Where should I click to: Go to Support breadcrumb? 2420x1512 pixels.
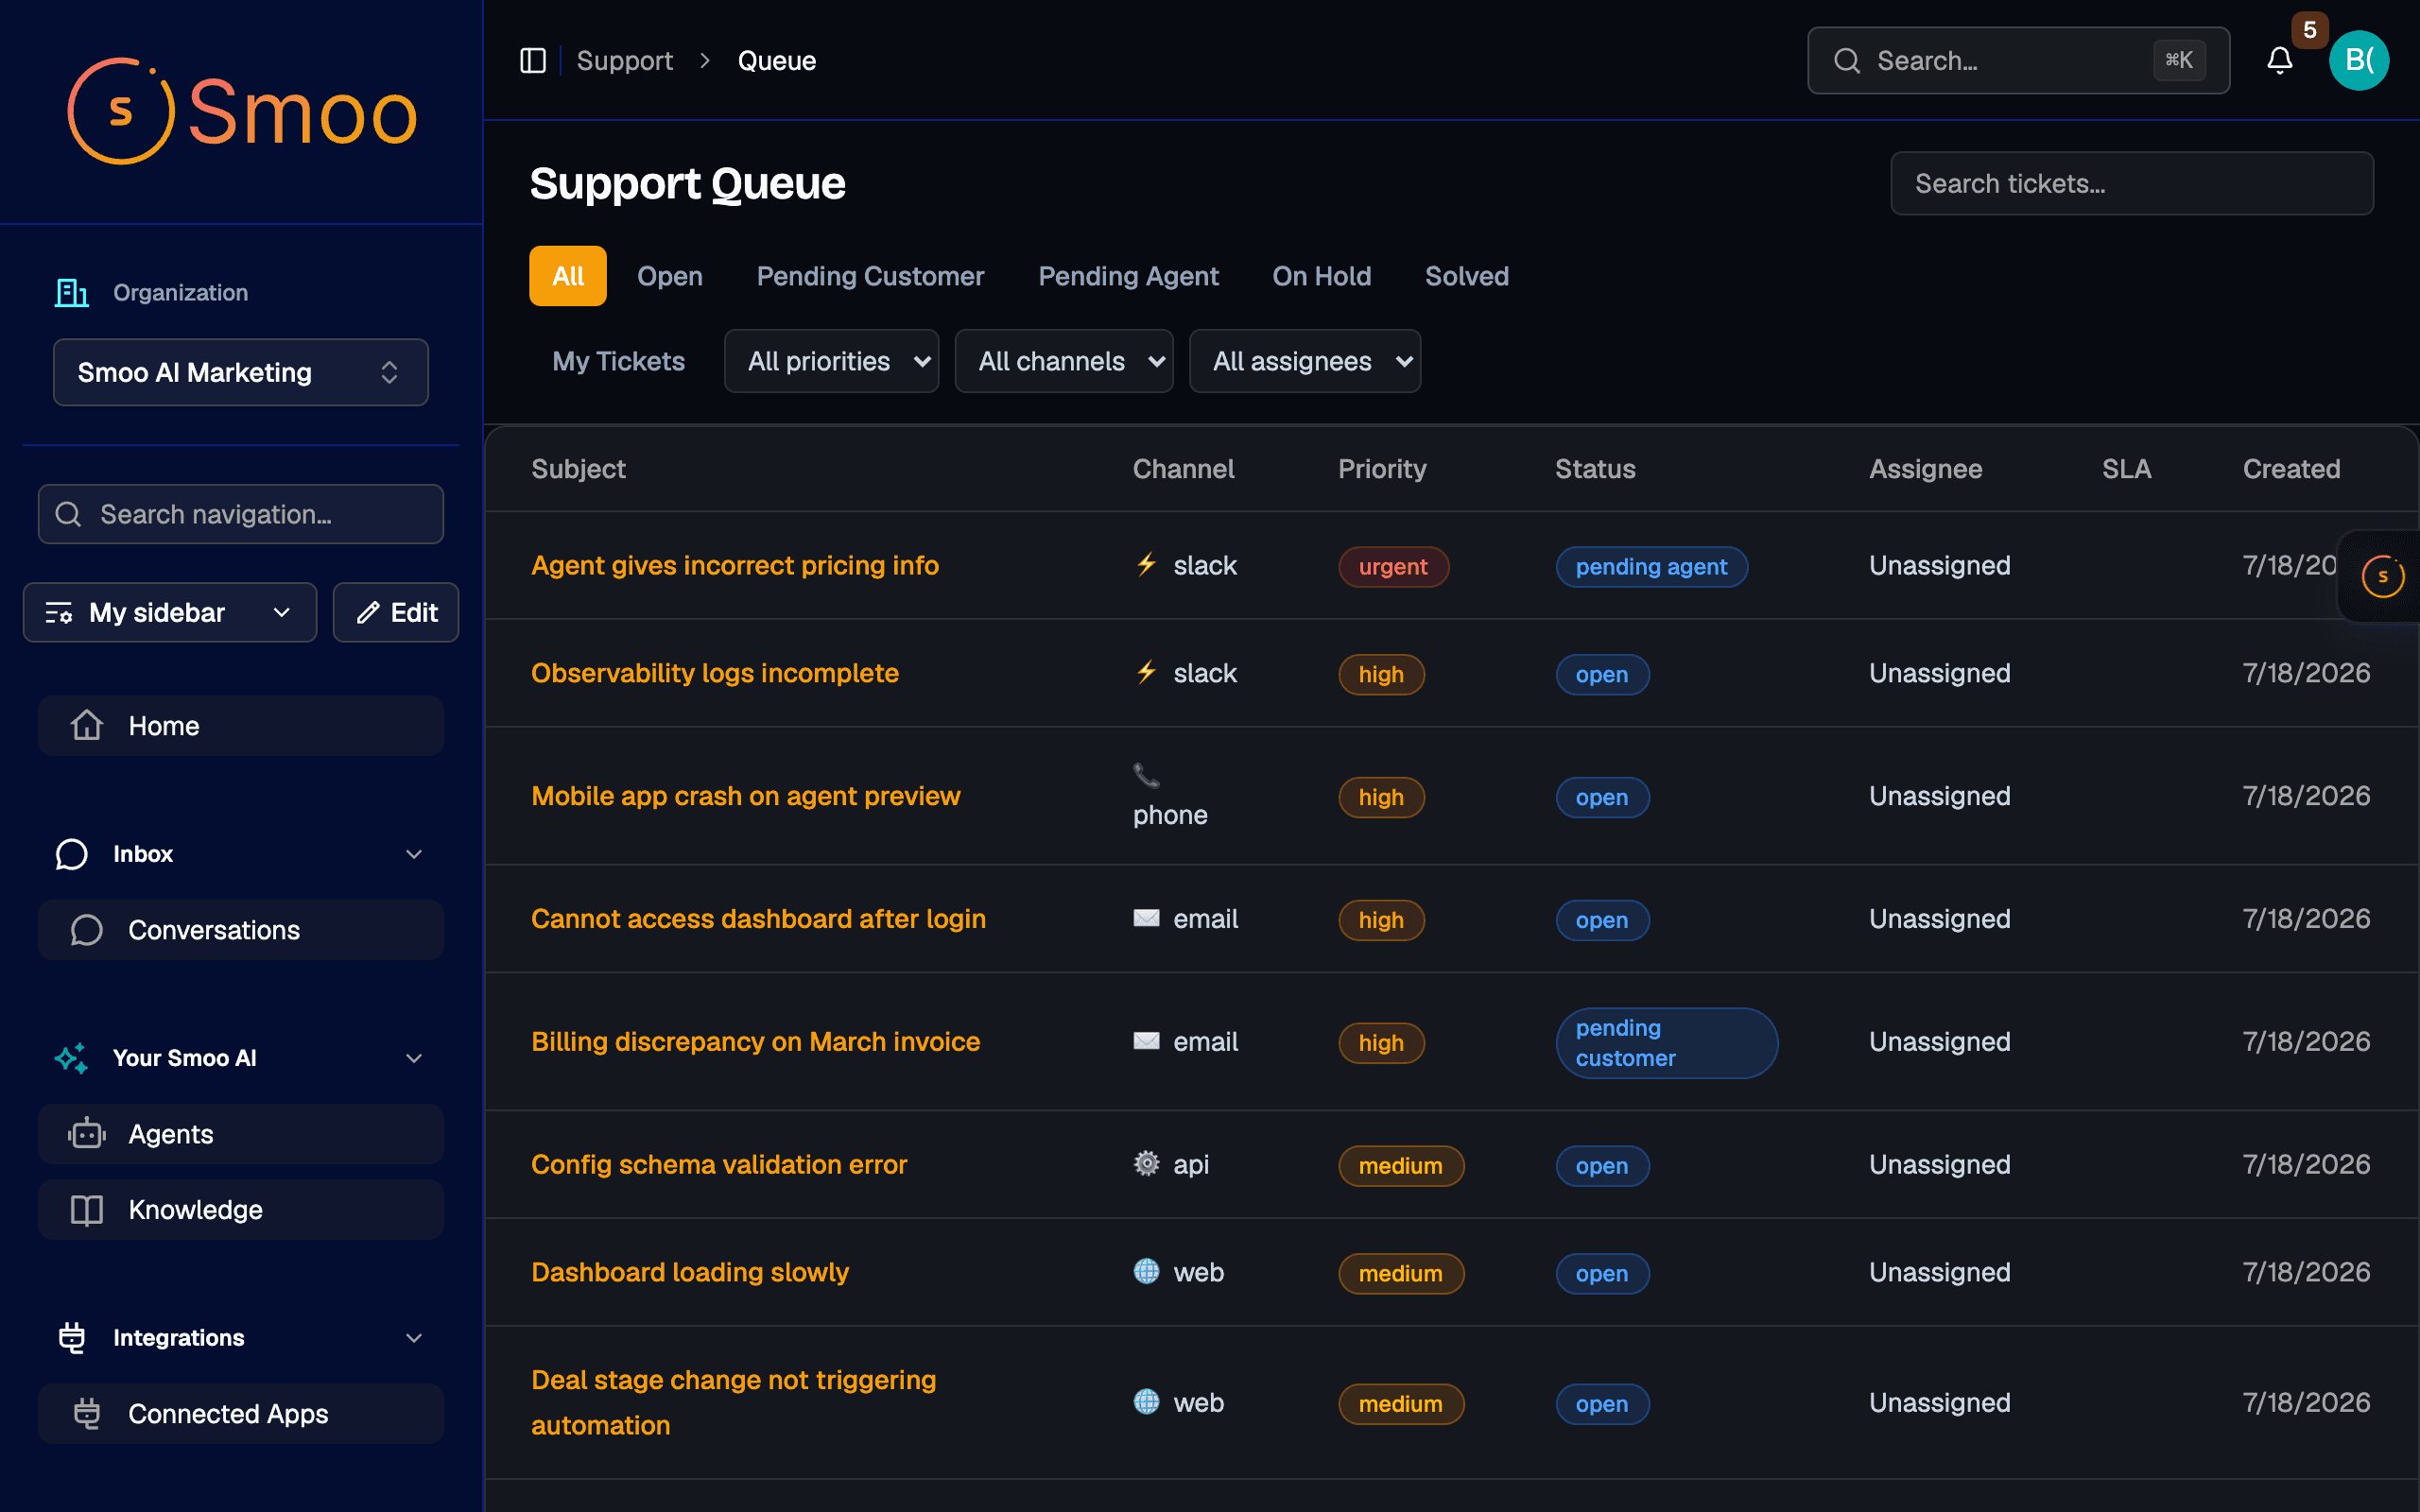point(624,61)
